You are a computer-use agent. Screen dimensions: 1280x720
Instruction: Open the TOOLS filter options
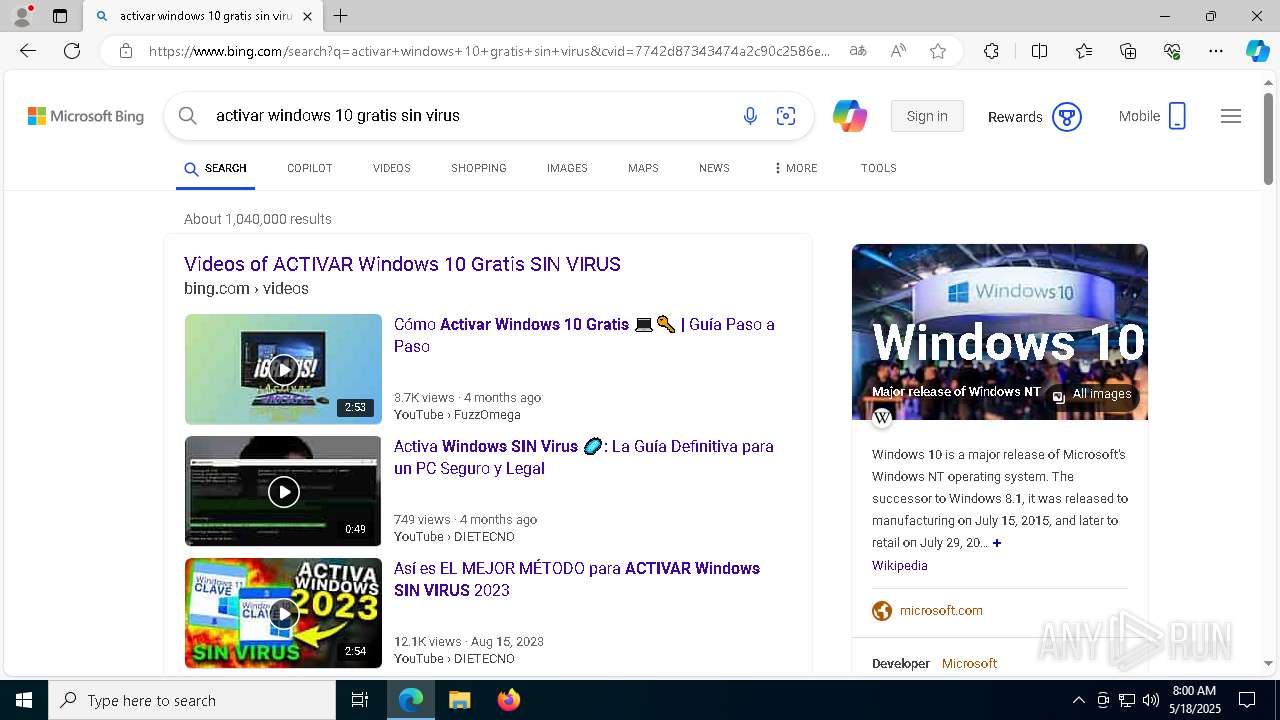879,168
